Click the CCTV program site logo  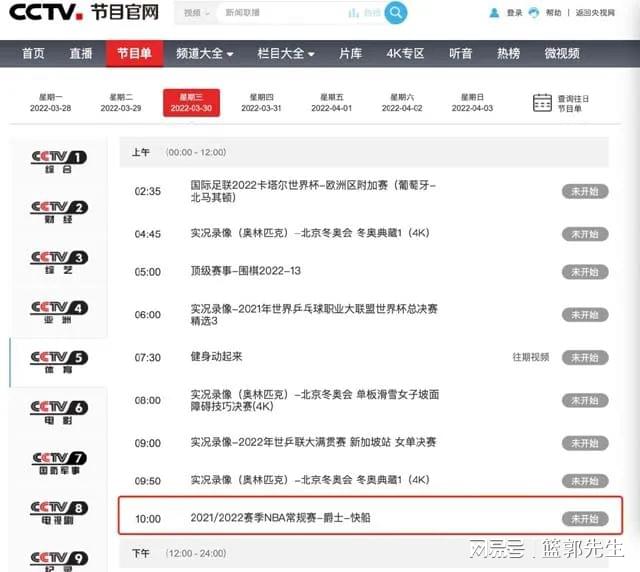84,12
